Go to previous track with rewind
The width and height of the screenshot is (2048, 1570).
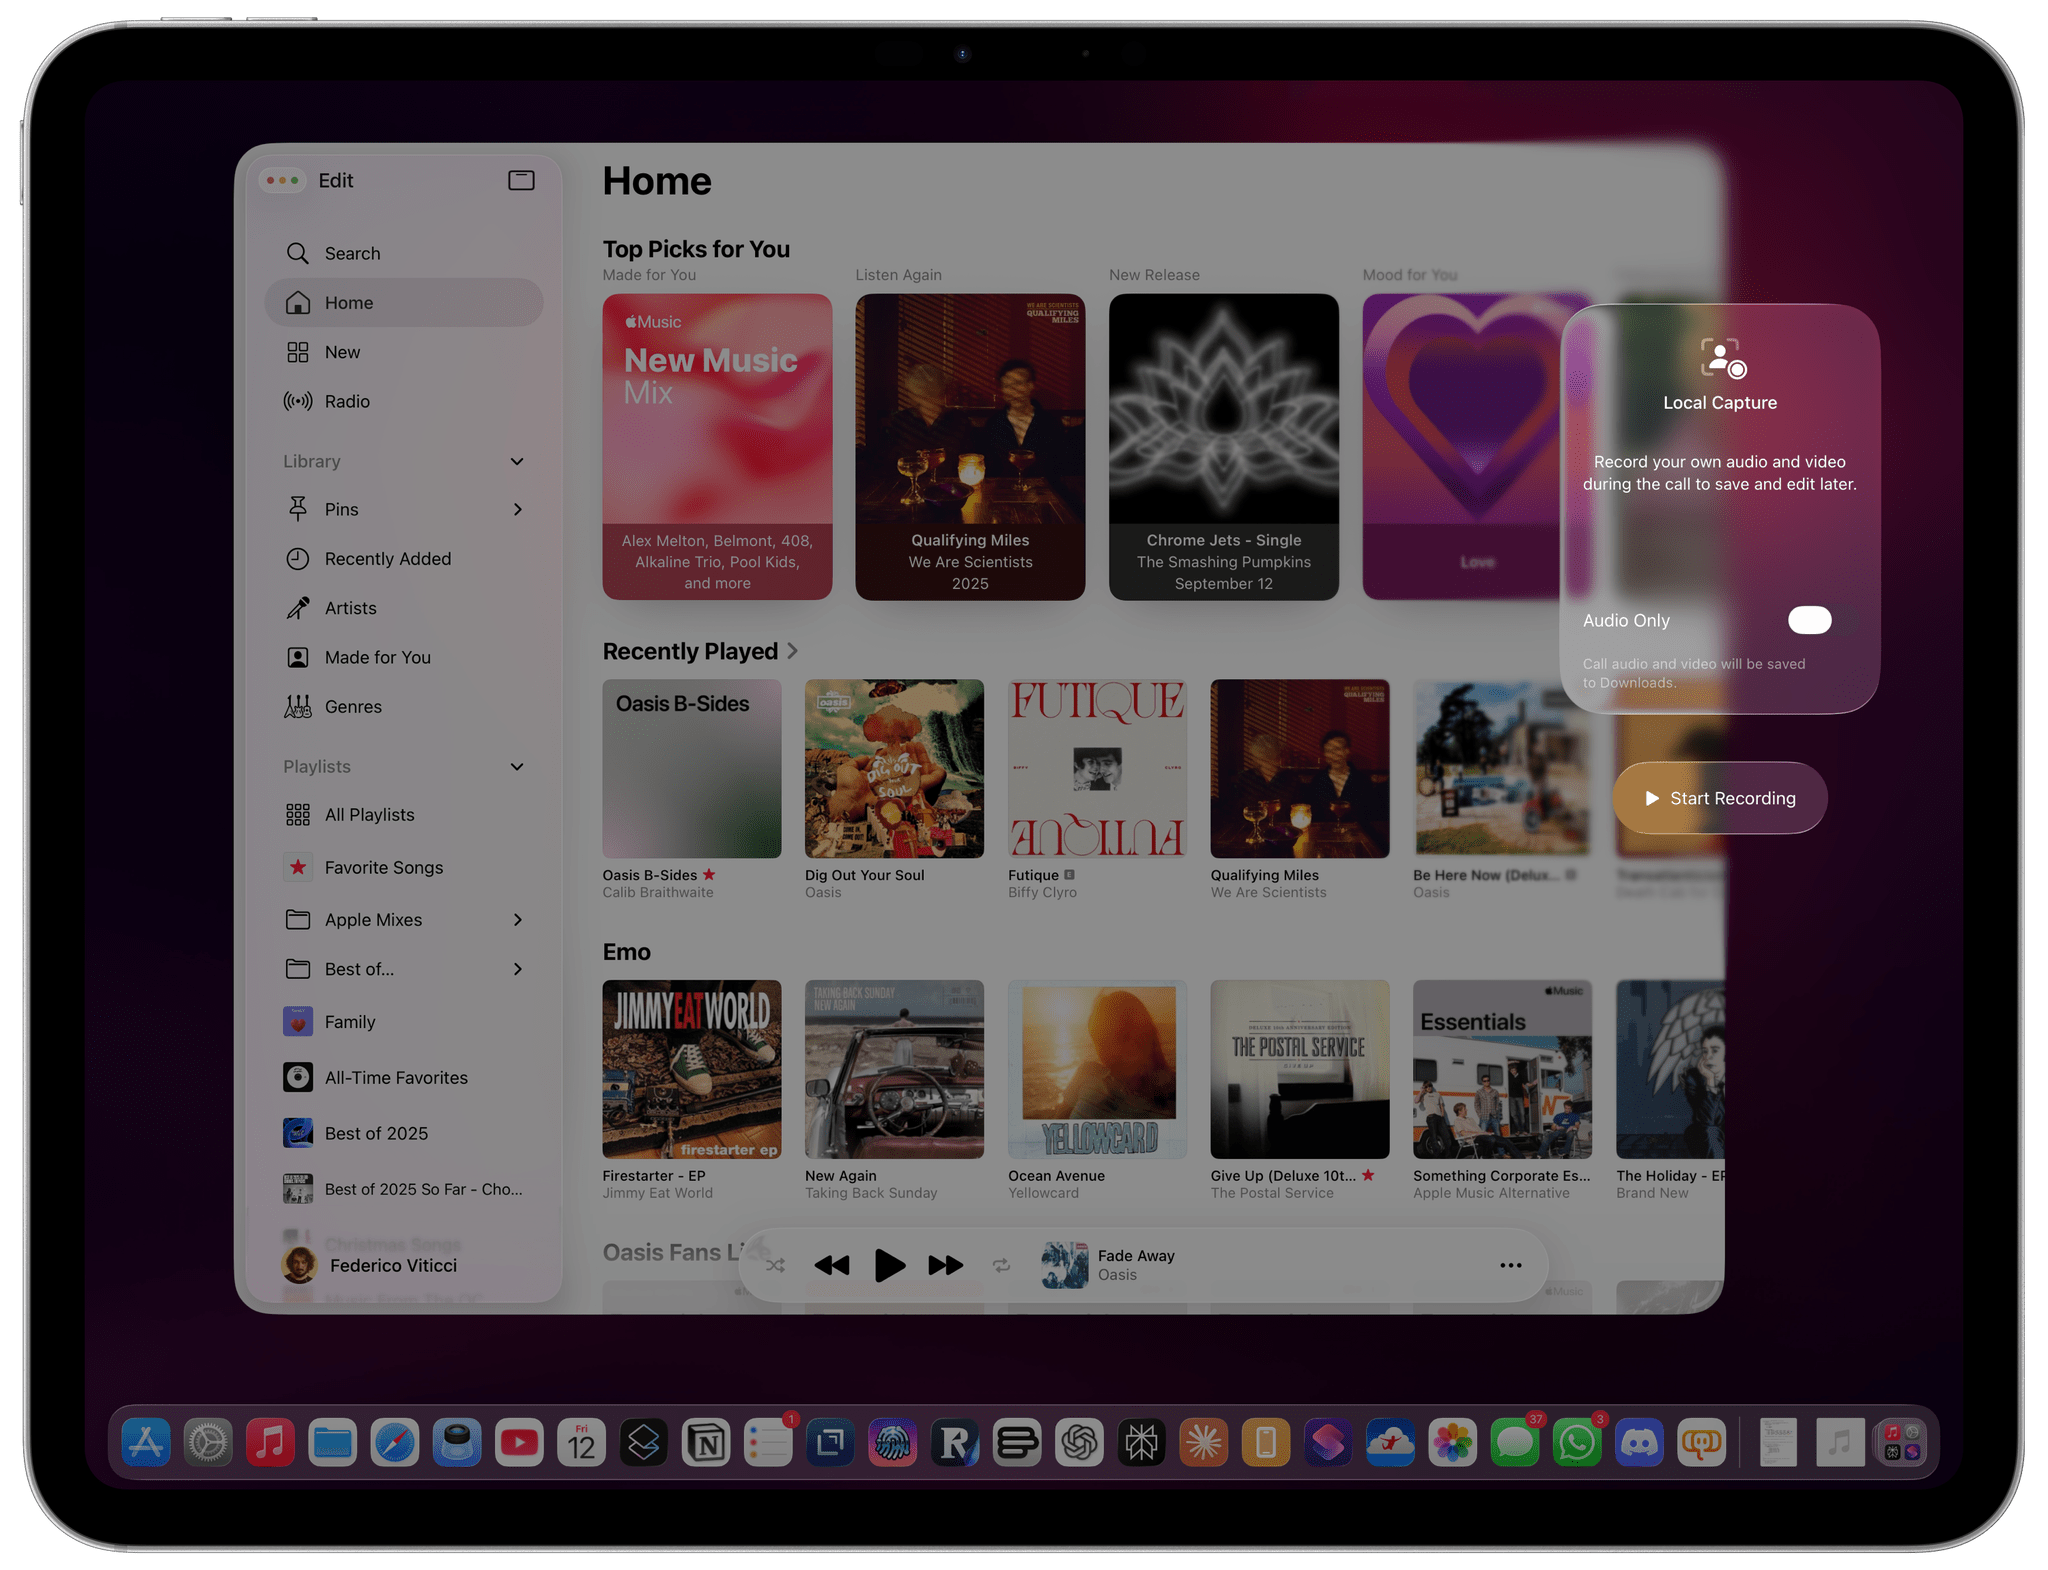(x=831, y=1265)
